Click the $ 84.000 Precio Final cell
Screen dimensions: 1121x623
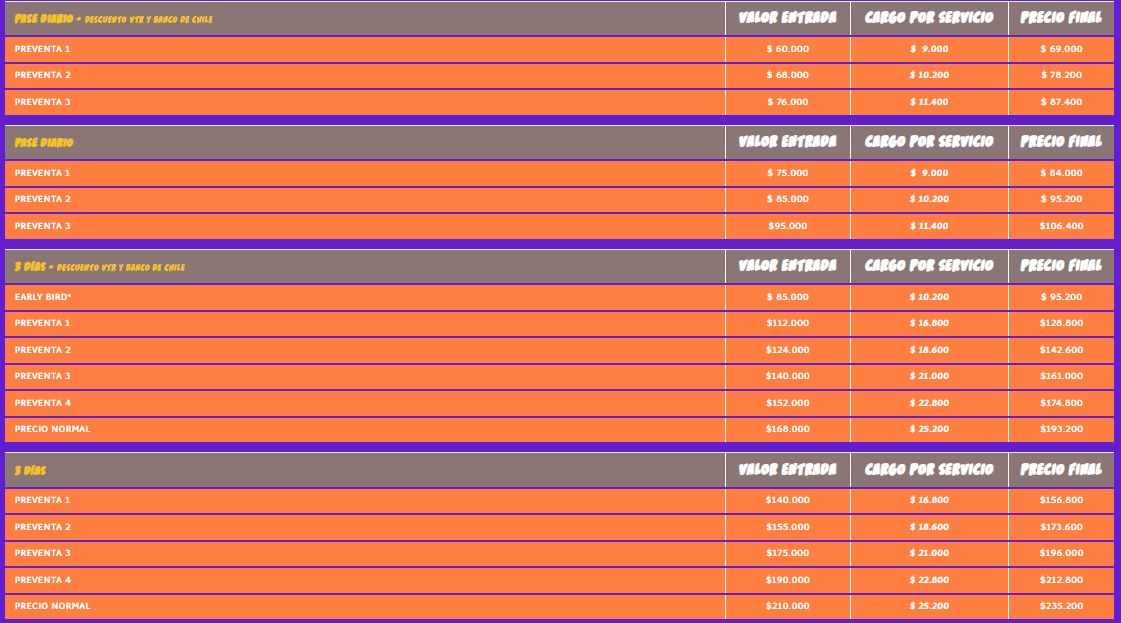[1061, 173]
